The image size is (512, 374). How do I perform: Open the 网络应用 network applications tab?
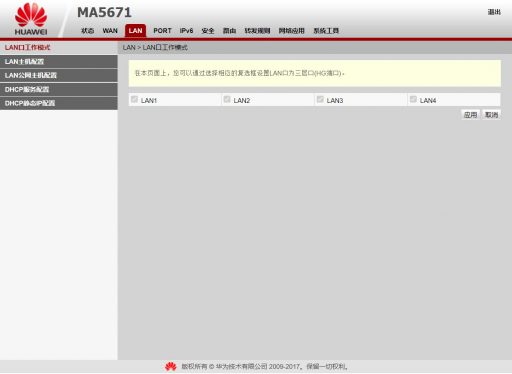pos(291,31)
